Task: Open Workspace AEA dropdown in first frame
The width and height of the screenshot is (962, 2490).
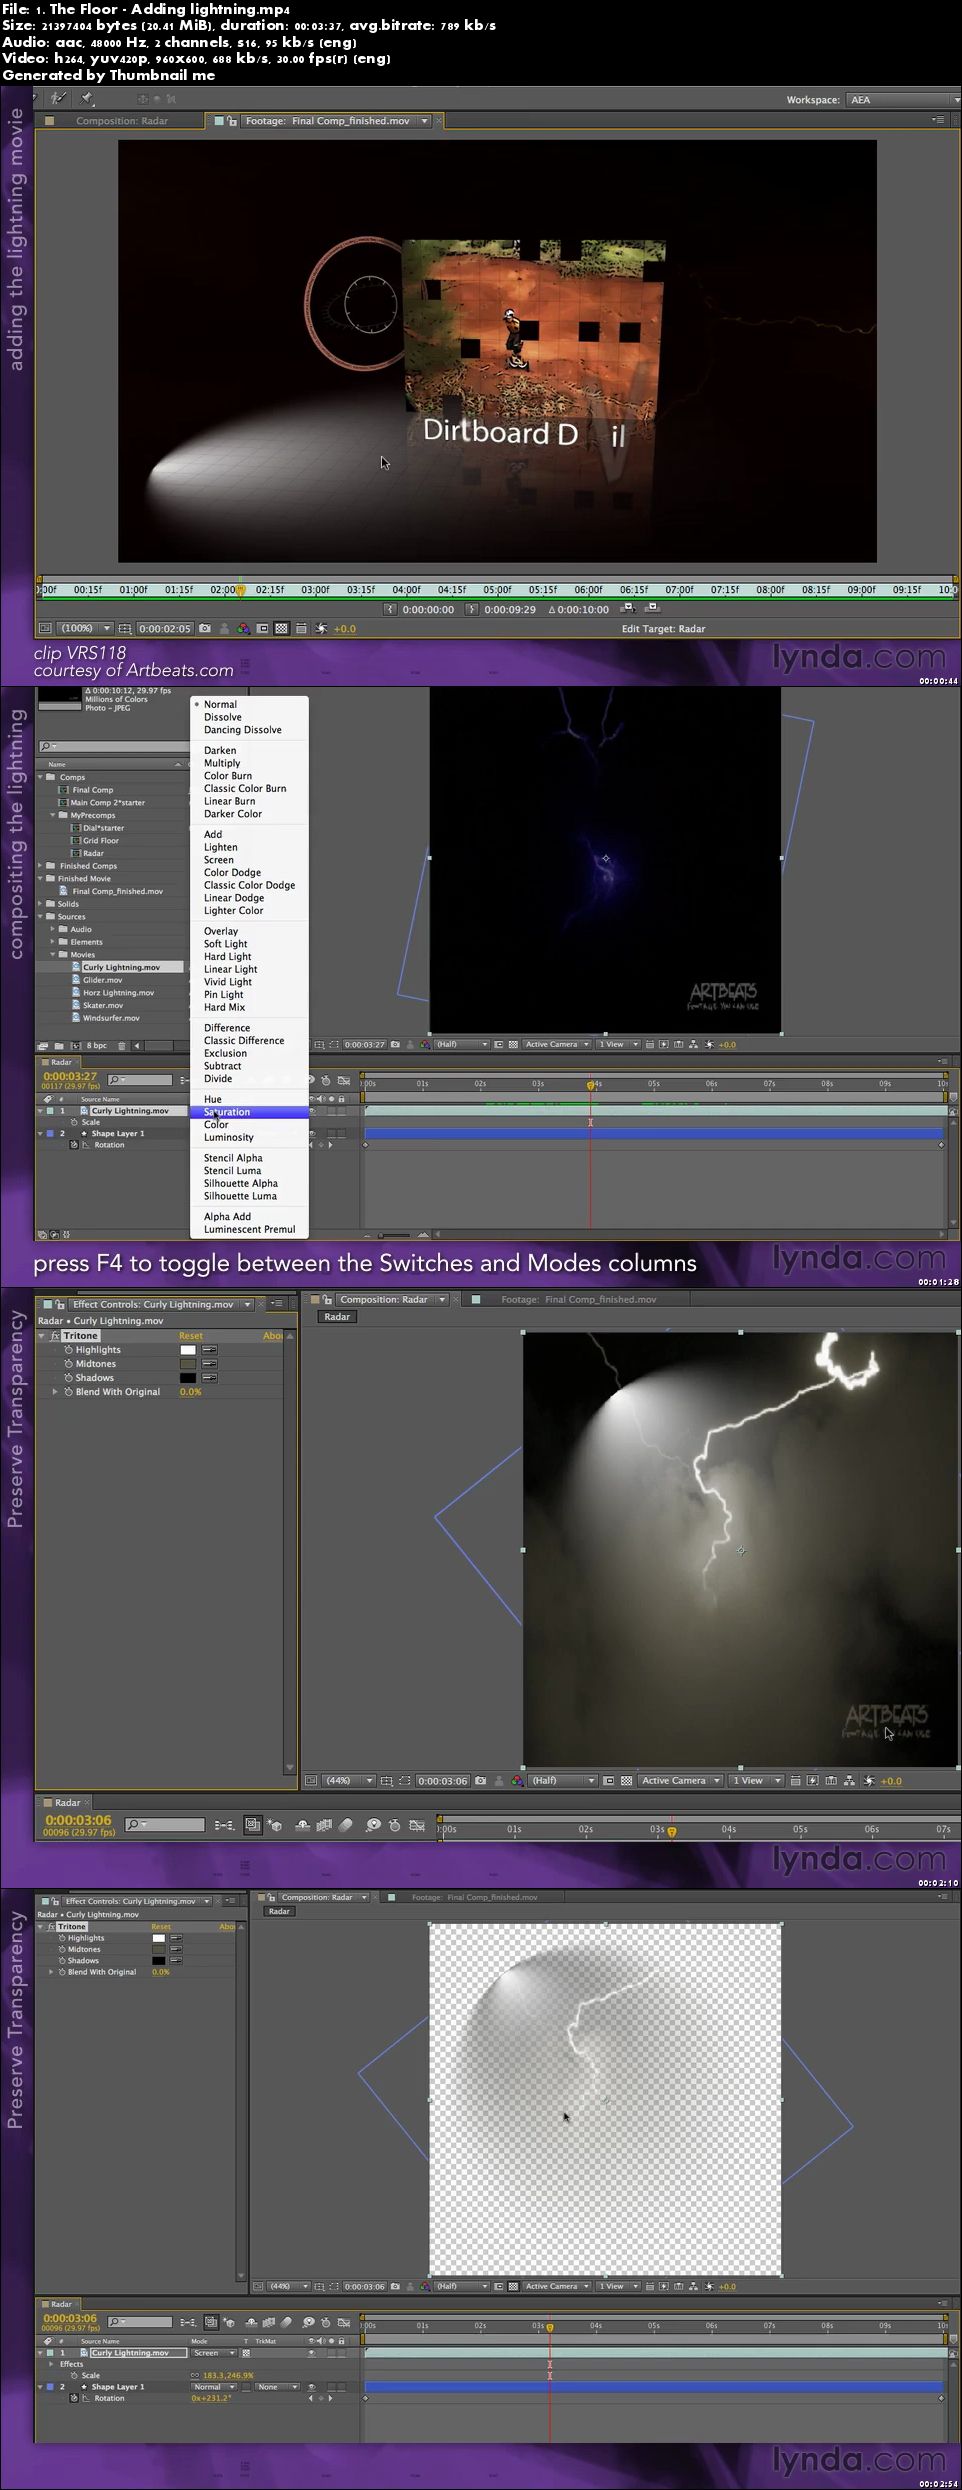Action: coord(904,100)
